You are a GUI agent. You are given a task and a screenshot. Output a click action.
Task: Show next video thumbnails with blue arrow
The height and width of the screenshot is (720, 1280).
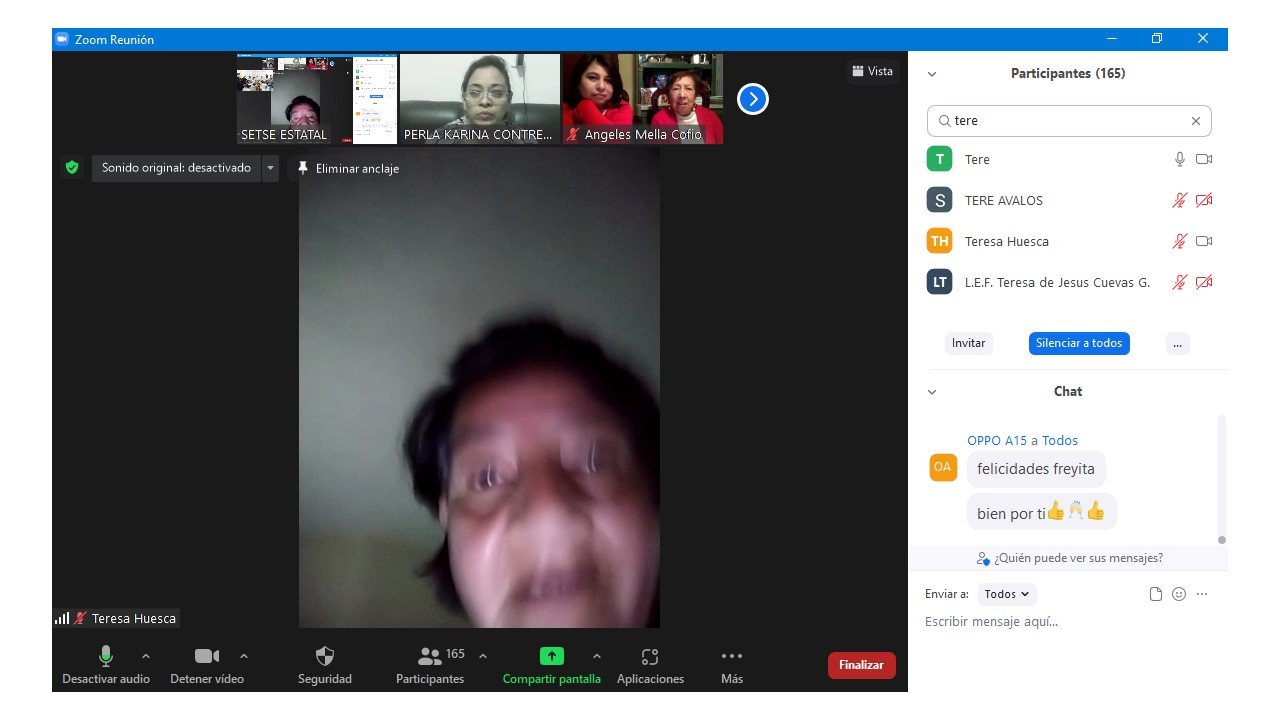click(753, 99)
